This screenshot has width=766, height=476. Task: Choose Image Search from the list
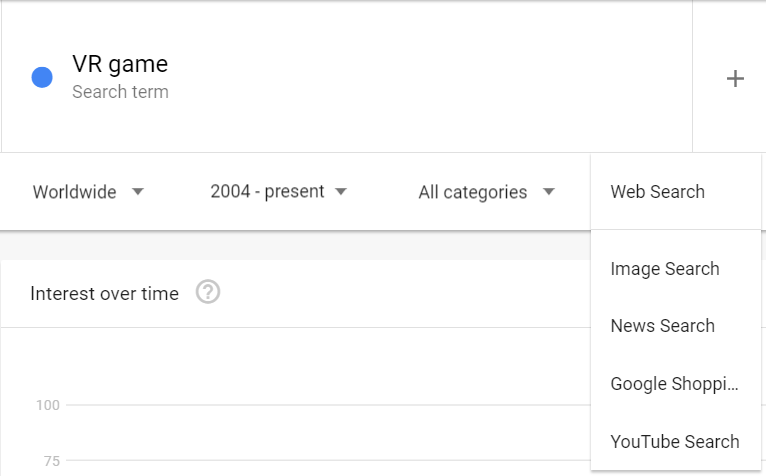pos(665,269)
